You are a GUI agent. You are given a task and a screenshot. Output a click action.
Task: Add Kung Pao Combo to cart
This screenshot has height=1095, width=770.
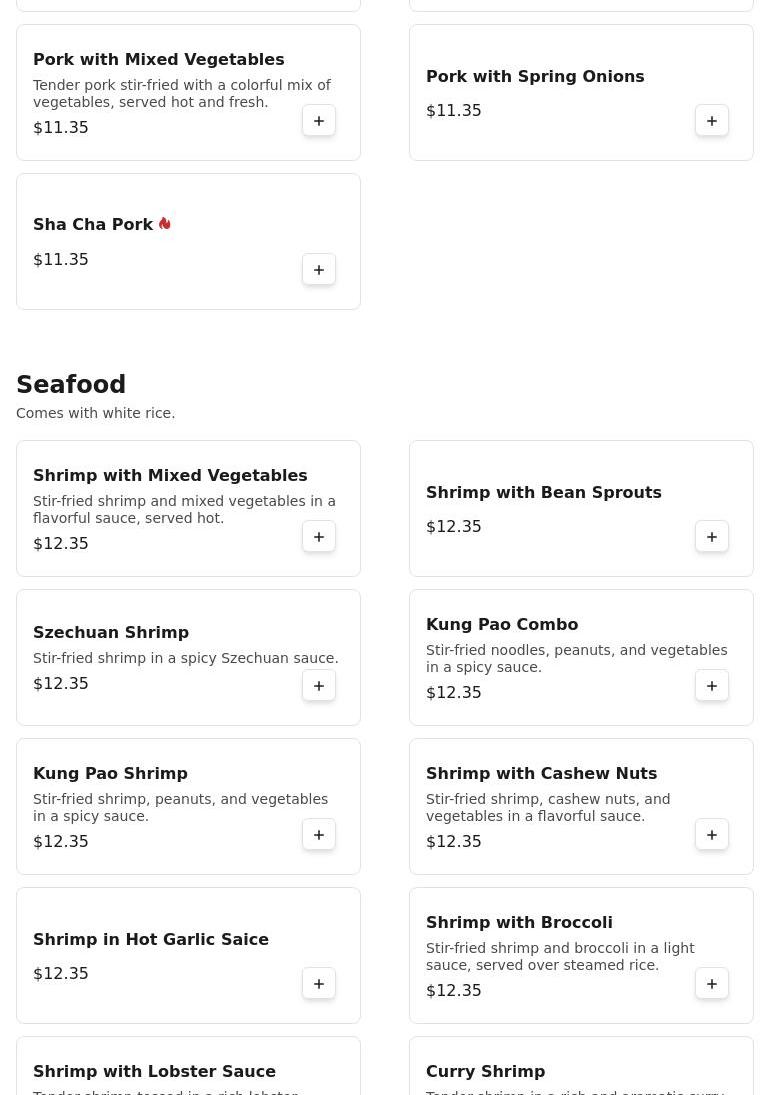712,686
